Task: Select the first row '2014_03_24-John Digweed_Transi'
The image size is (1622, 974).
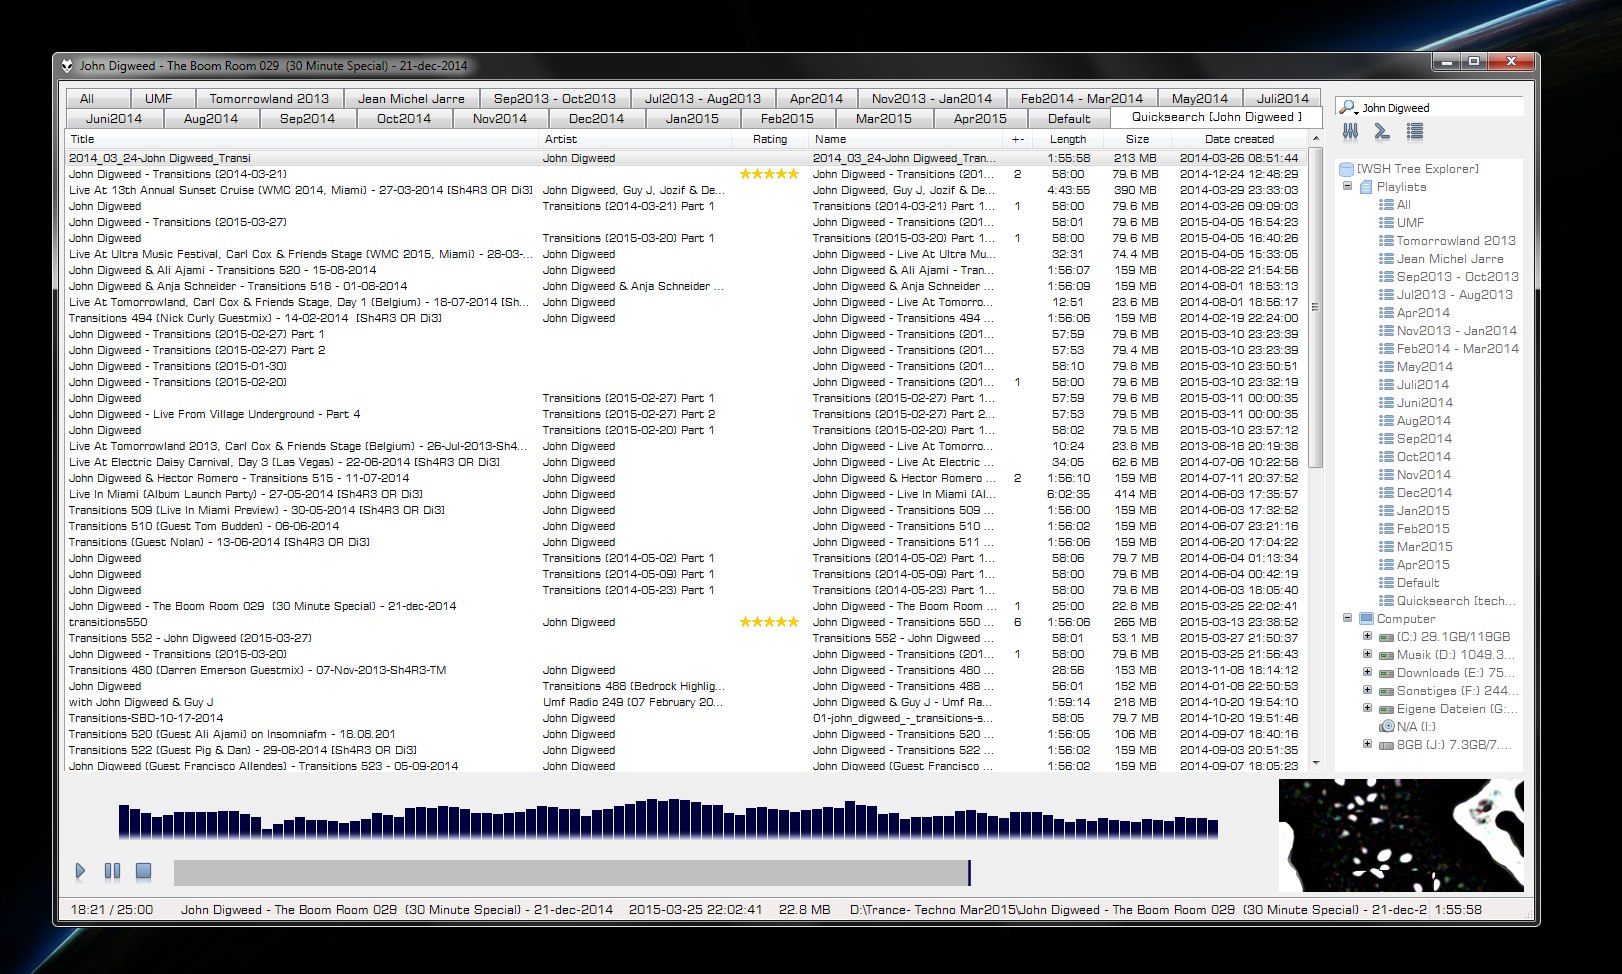Action: click(x=688, y=158)
